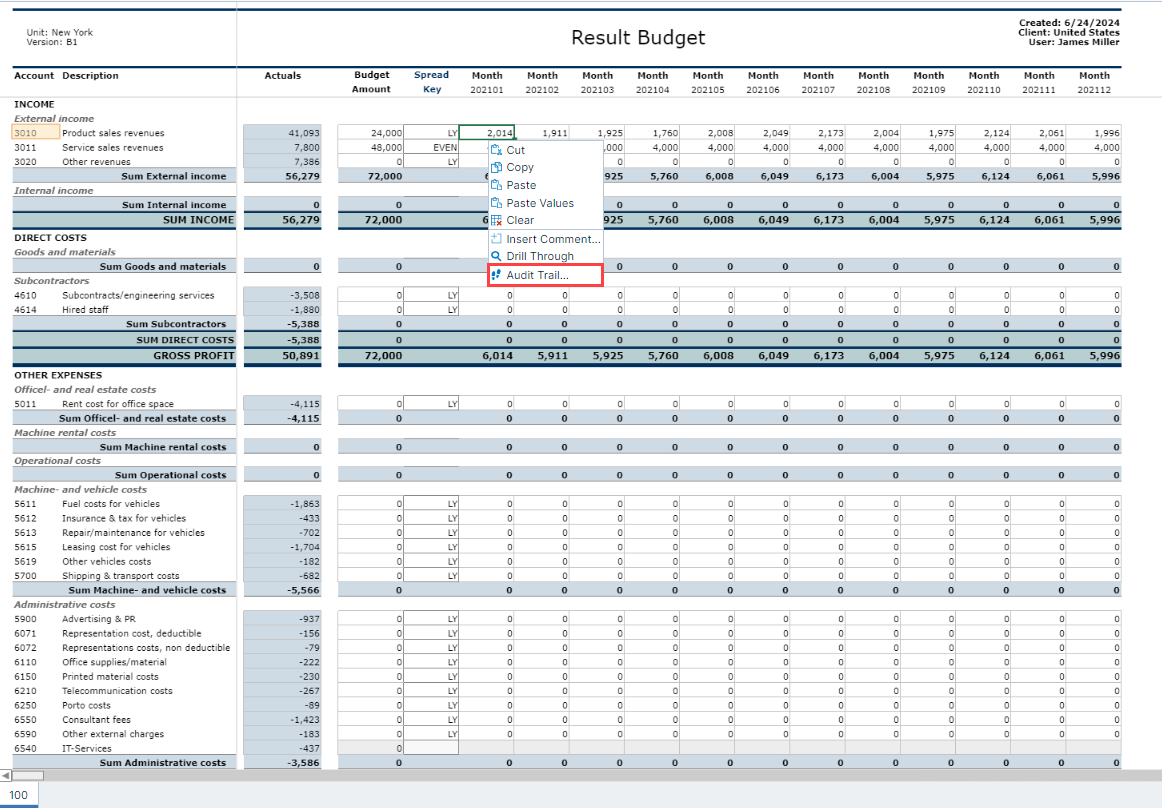This screenshot has height=808, width=1162.
Task: Click the Drill Through magnifier icon
Action: (x=495, y=256)
